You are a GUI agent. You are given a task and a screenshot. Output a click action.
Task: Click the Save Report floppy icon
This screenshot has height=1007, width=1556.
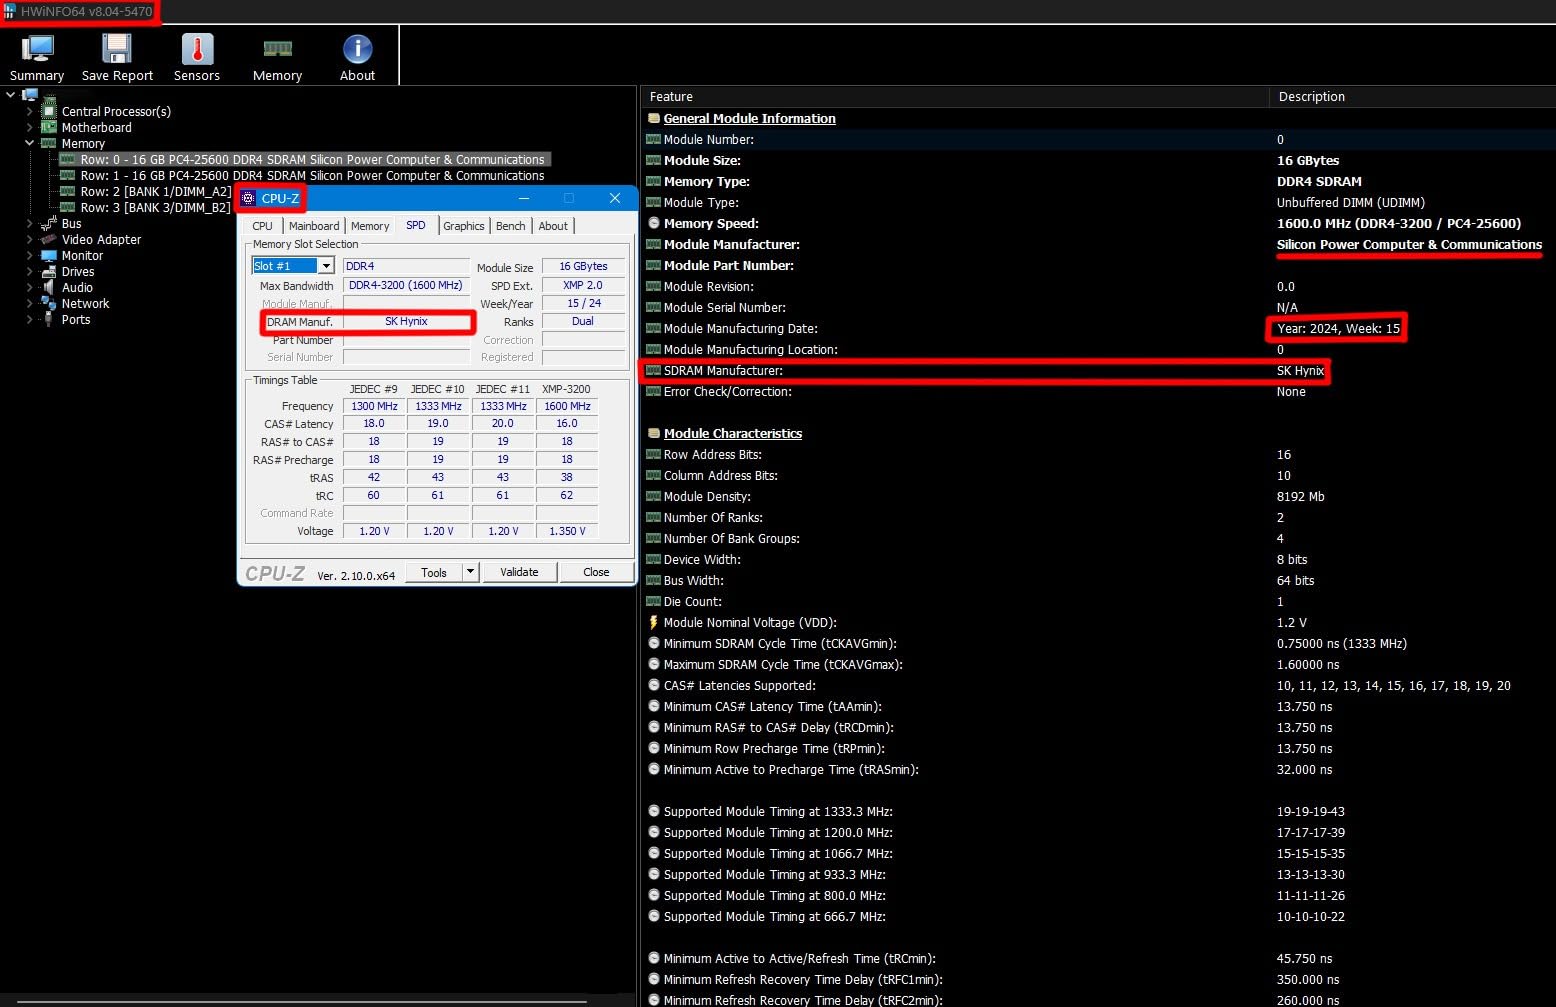coord(117,58)
